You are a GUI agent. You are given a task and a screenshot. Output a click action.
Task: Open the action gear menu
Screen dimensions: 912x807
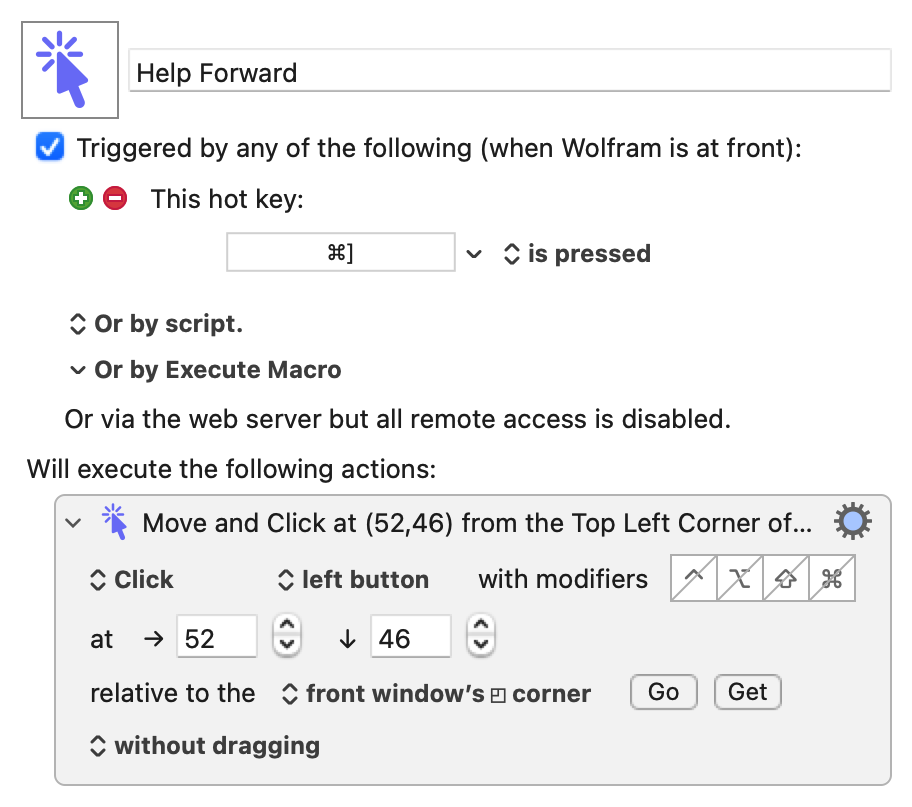click(852, 522)
